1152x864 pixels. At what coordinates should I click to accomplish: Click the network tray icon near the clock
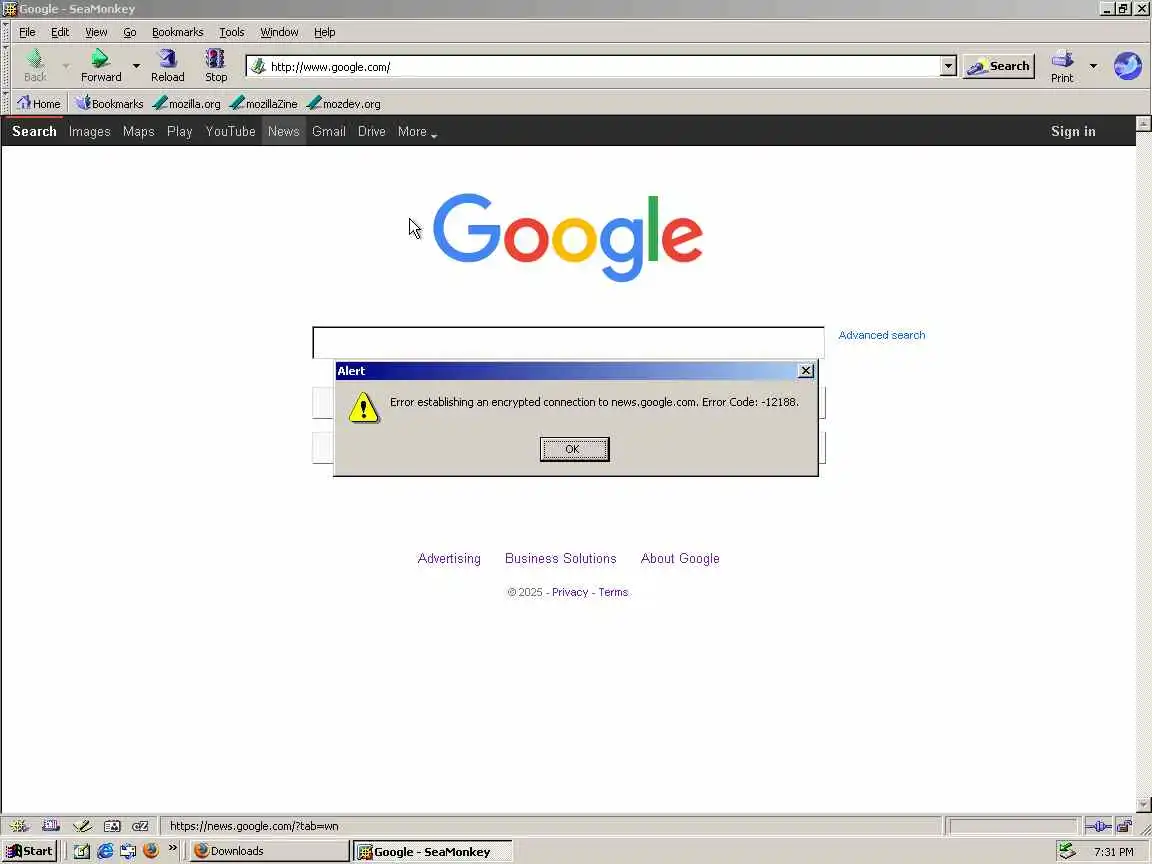[x=1066, y=851]
